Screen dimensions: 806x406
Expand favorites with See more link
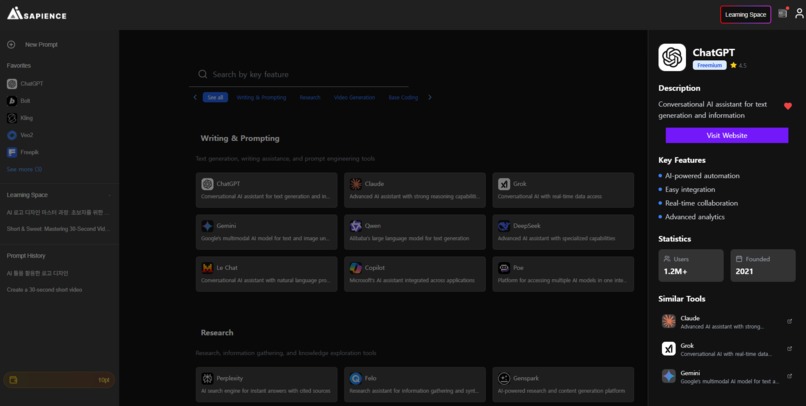click(x=24, y=170)
